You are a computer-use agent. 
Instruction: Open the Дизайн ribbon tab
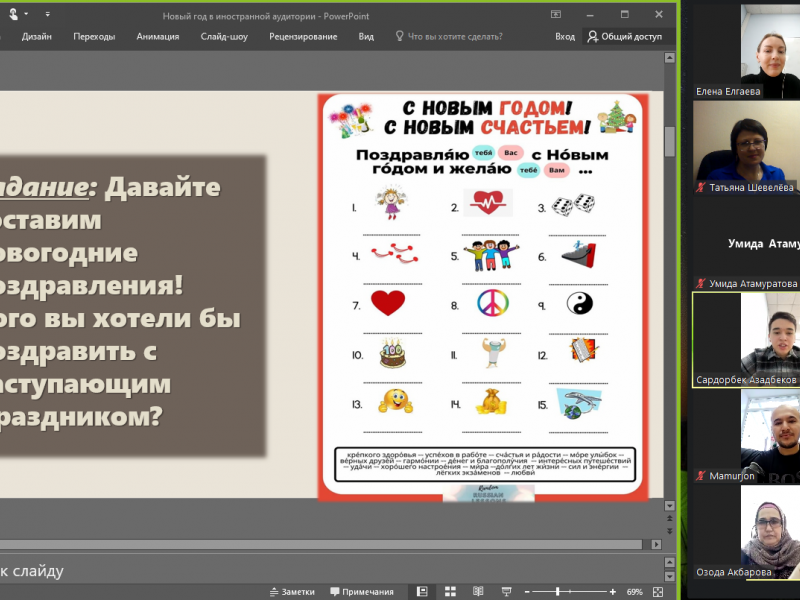(36, 36)
